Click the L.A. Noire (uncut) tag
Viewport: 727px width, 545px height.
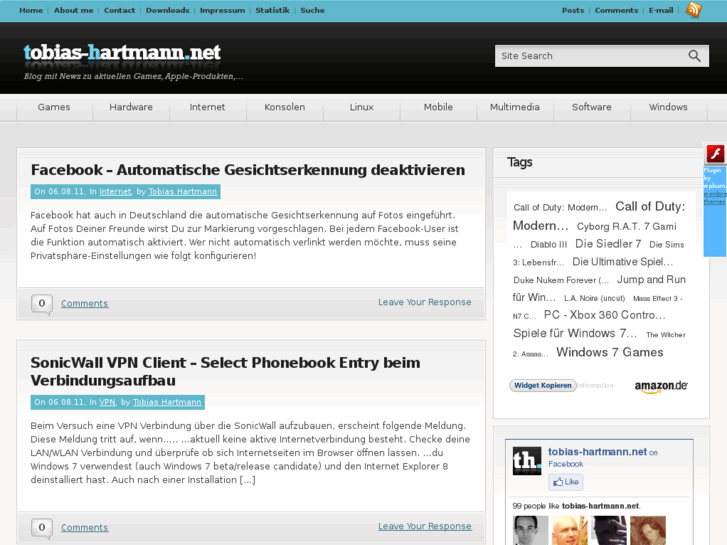coord(594,299)
